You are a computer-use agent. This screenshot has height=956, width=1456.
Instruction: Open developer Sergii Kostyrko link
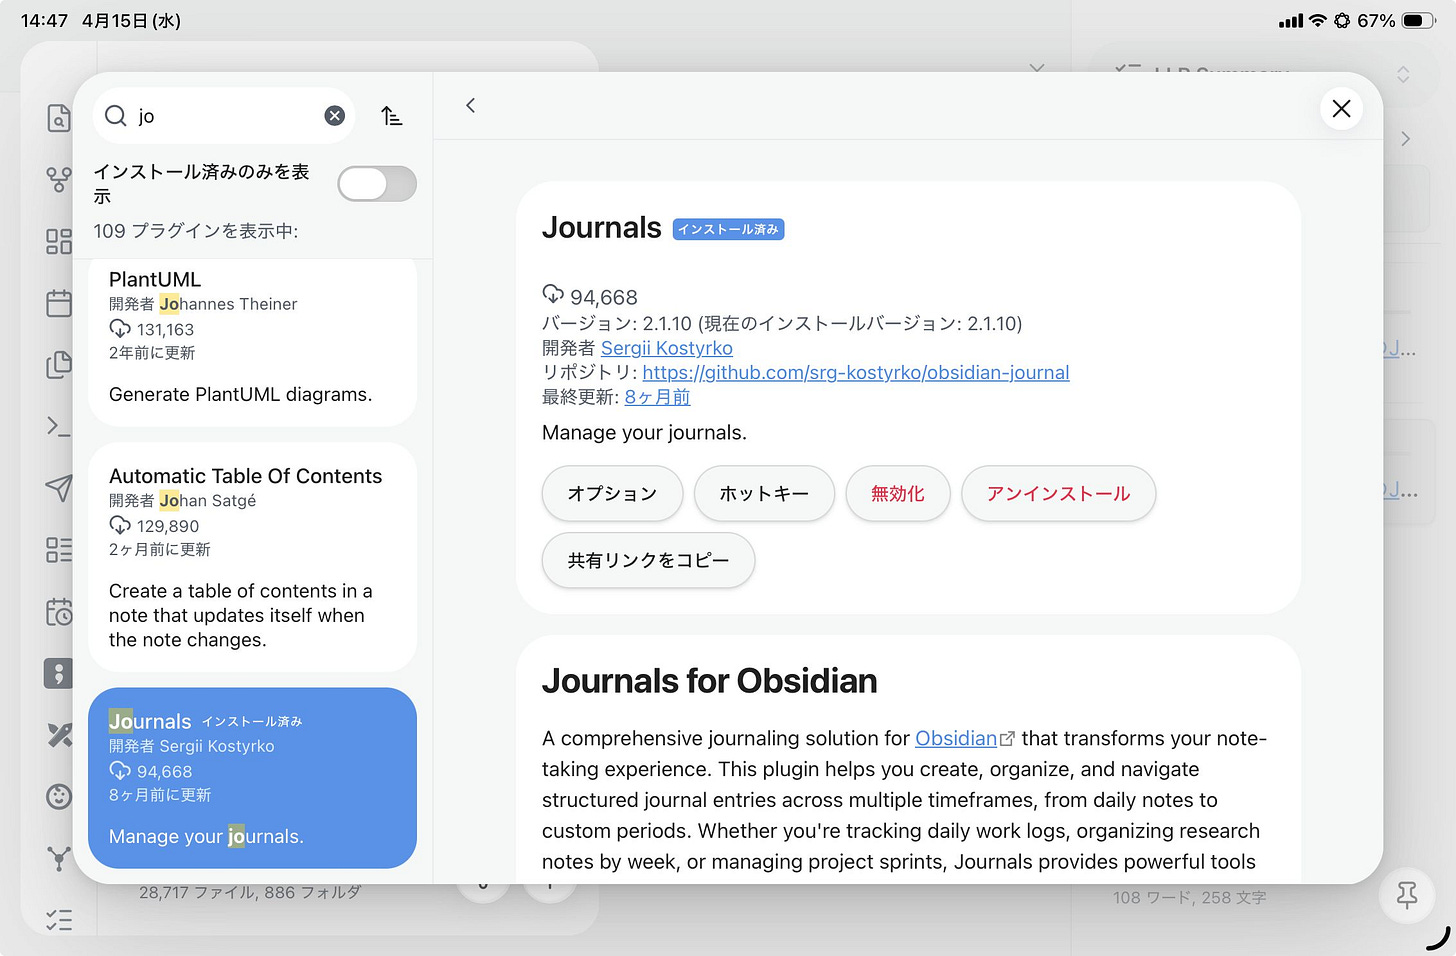(x=667, y=348)
